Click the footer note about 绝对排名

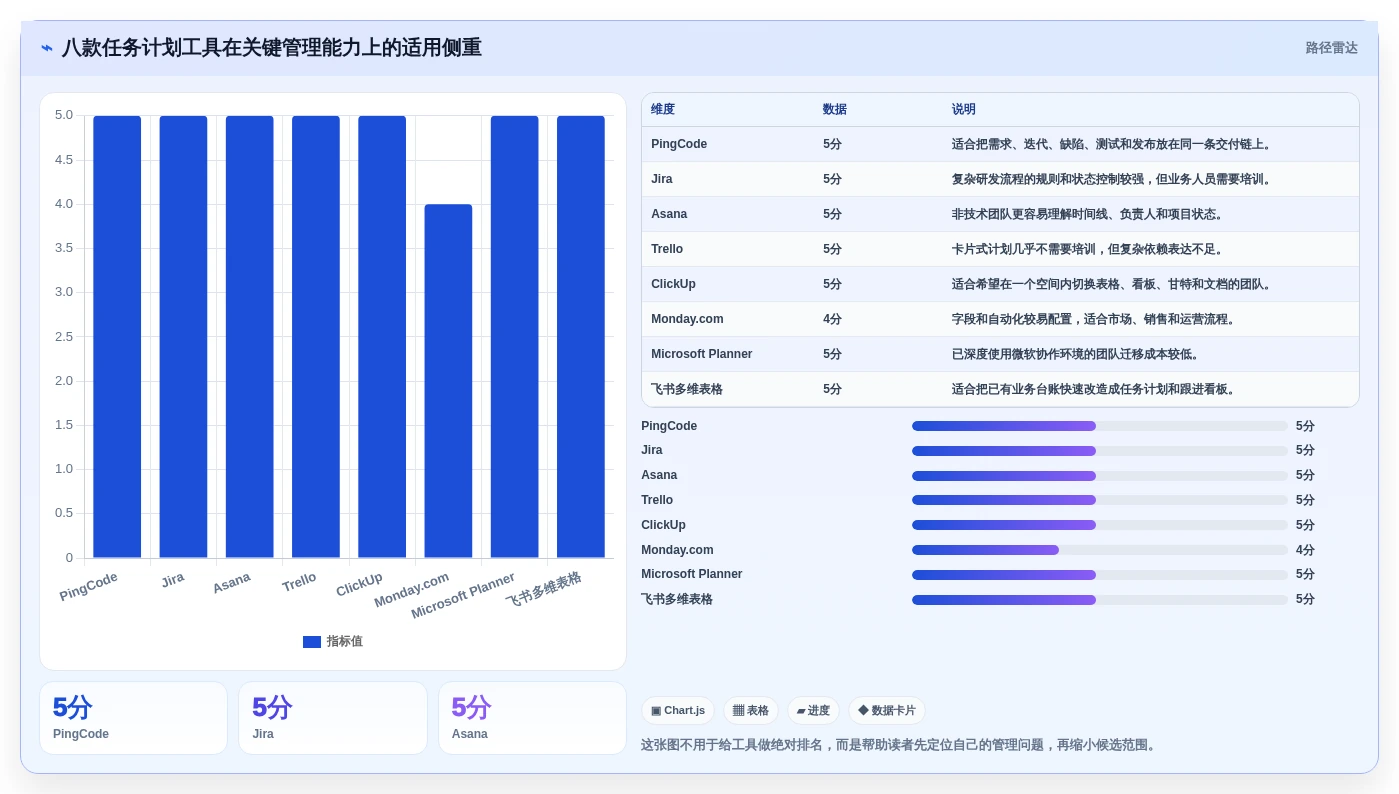tap(899, 745)
